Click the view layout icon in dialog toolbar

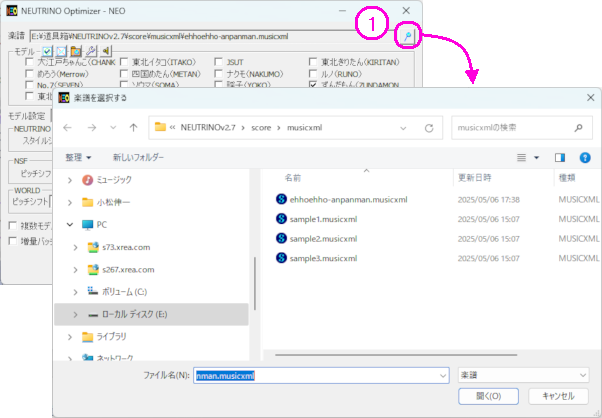point(521,157)
